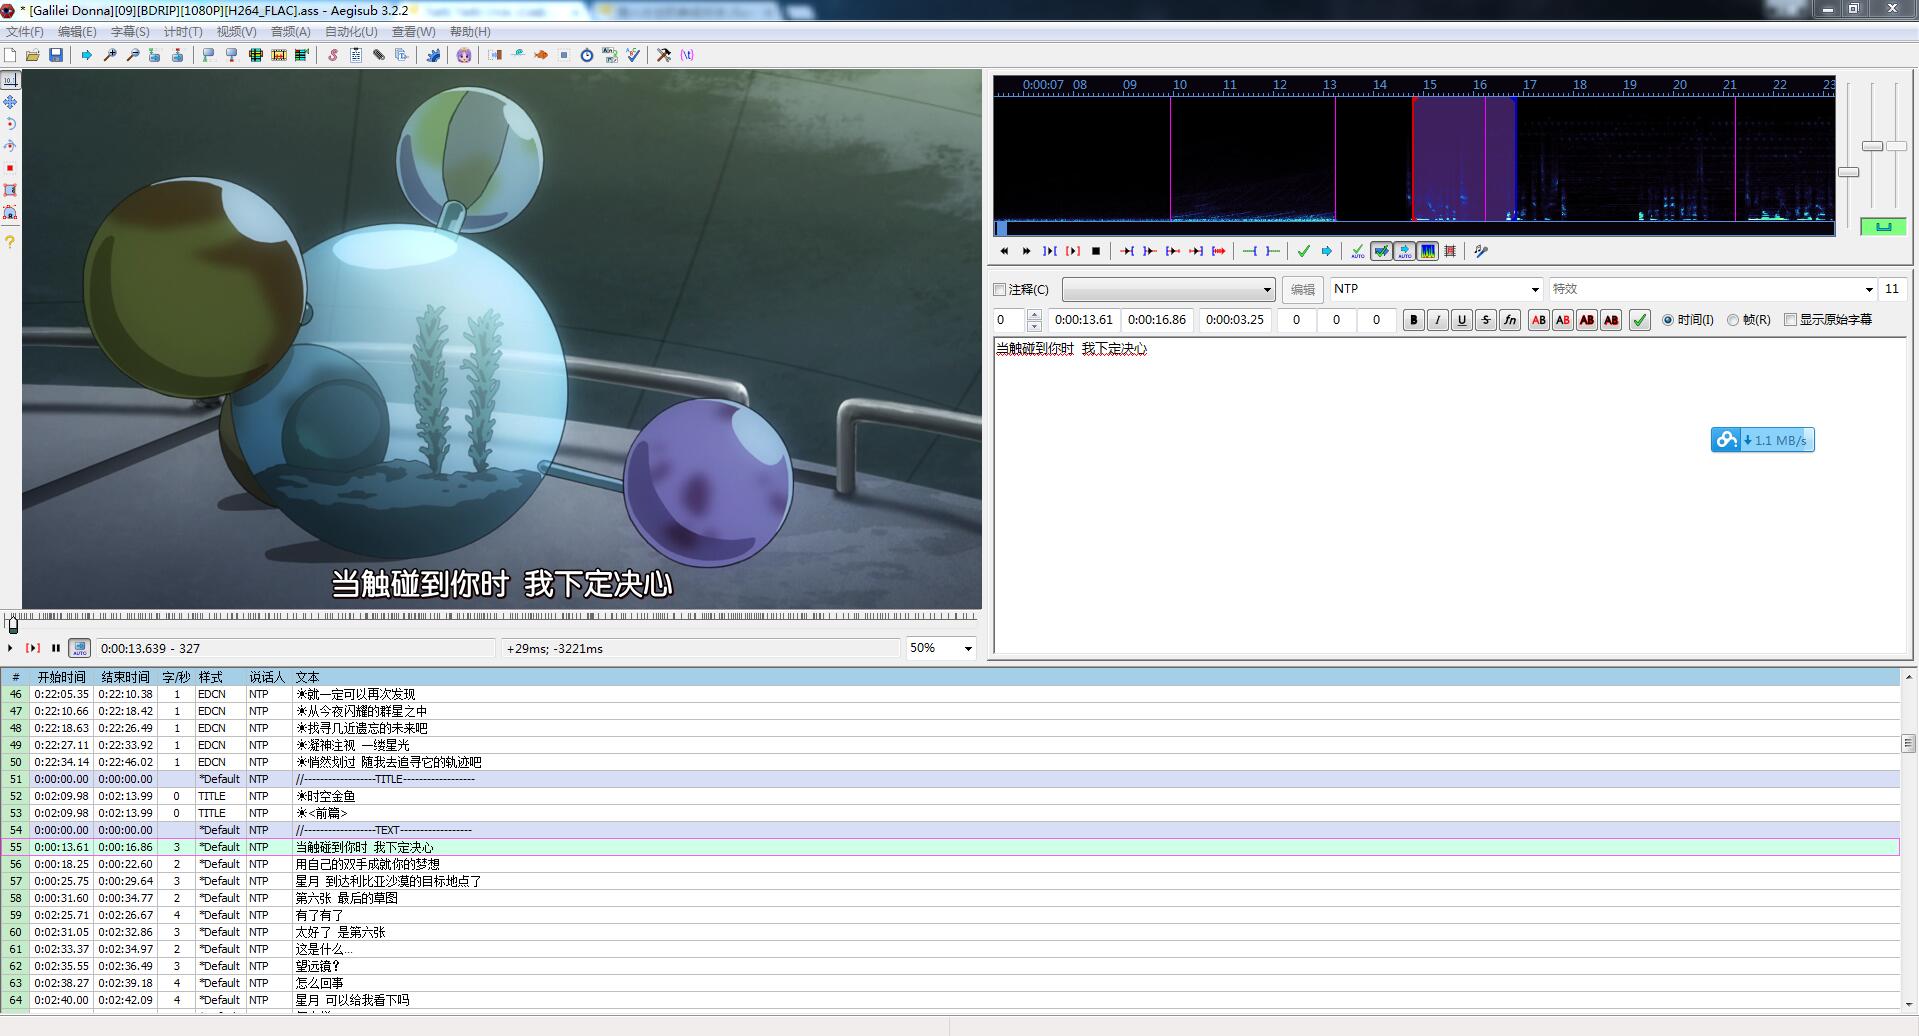Screen dimensions: 1919x1036
Task: Click the first AB primary color button
Action: coord(1538,320)
